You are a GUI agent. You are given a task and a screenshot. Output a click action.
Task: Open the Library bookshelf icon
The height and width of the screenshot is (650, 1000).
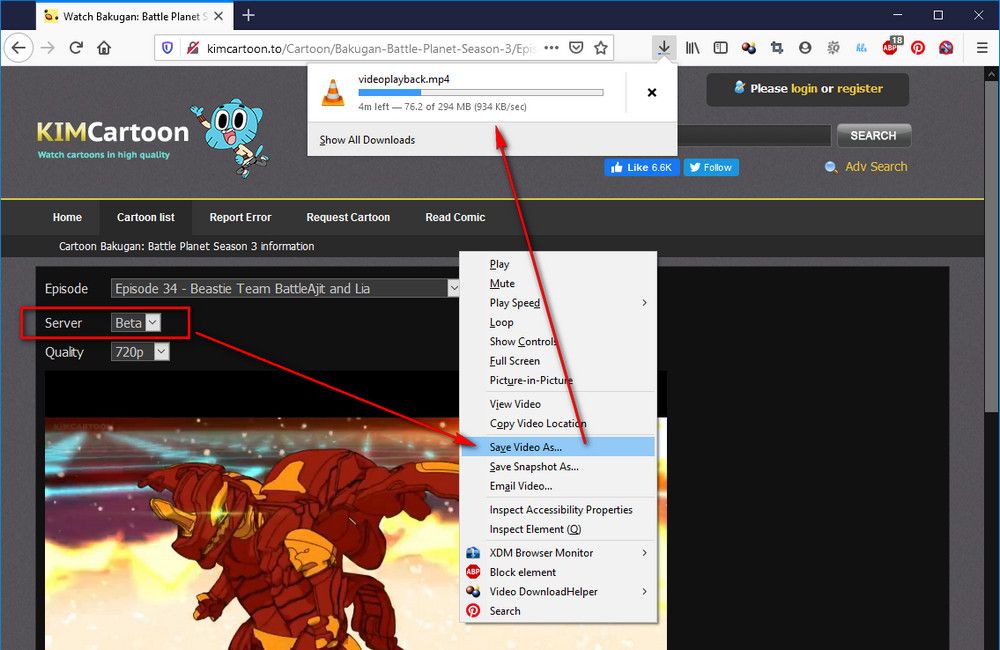692,48
